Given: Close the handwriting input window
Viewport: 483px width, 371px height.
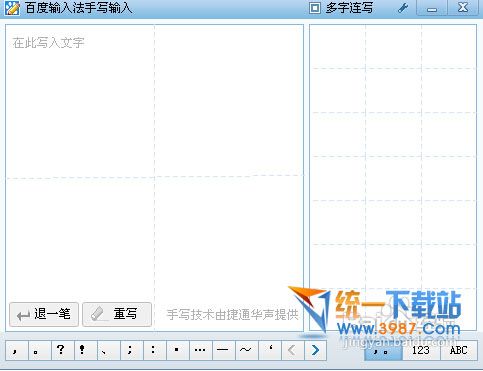Looking at the screenshot, I should [463, 8].
